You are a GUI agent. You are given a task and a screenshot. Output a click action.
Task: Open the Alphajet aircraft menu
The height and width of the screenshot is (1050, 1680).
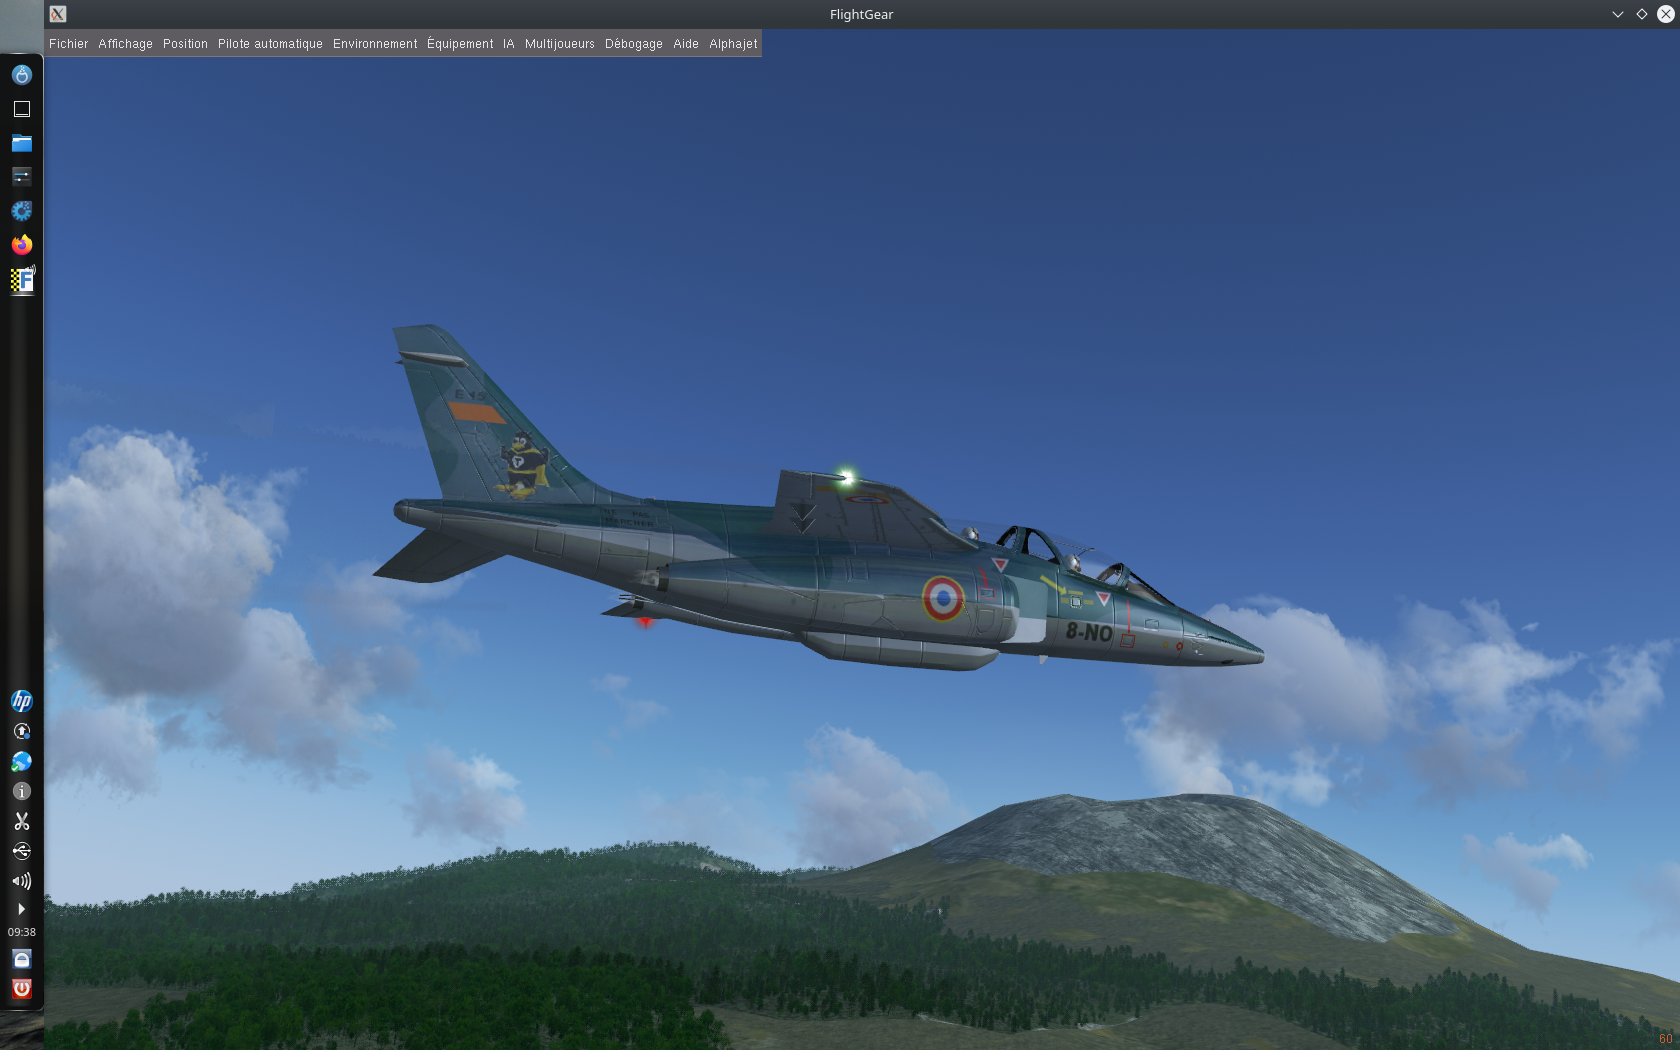(733, 44)
